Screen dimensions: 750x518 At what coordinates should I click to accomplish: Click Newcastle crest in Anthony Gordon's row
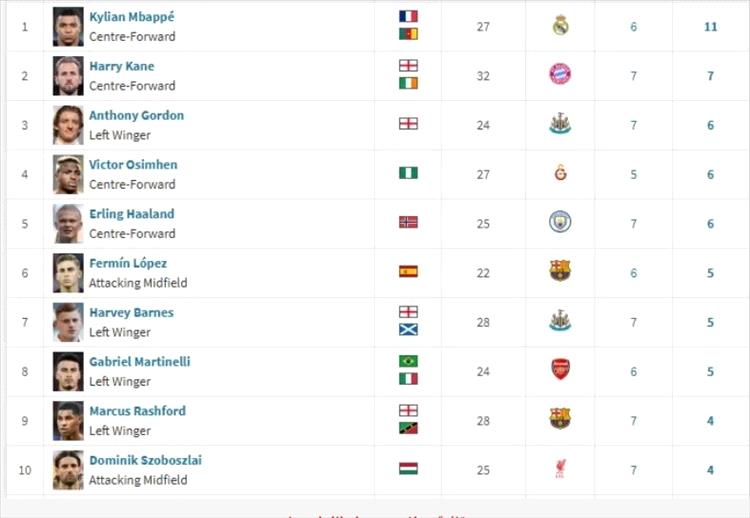pyautogui.click(x=560, y=124)
